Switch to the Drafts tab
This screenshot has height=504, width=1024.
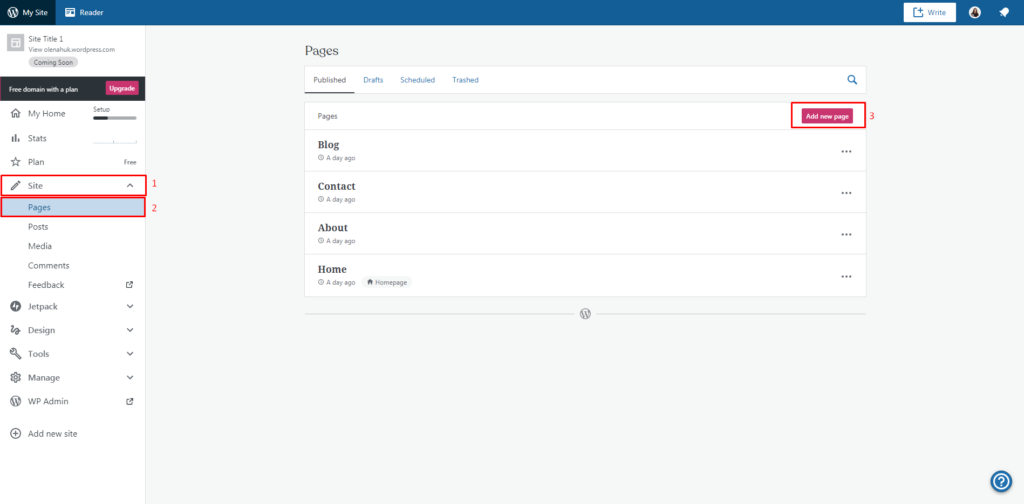pyautogui.click(x=373, y=80)
